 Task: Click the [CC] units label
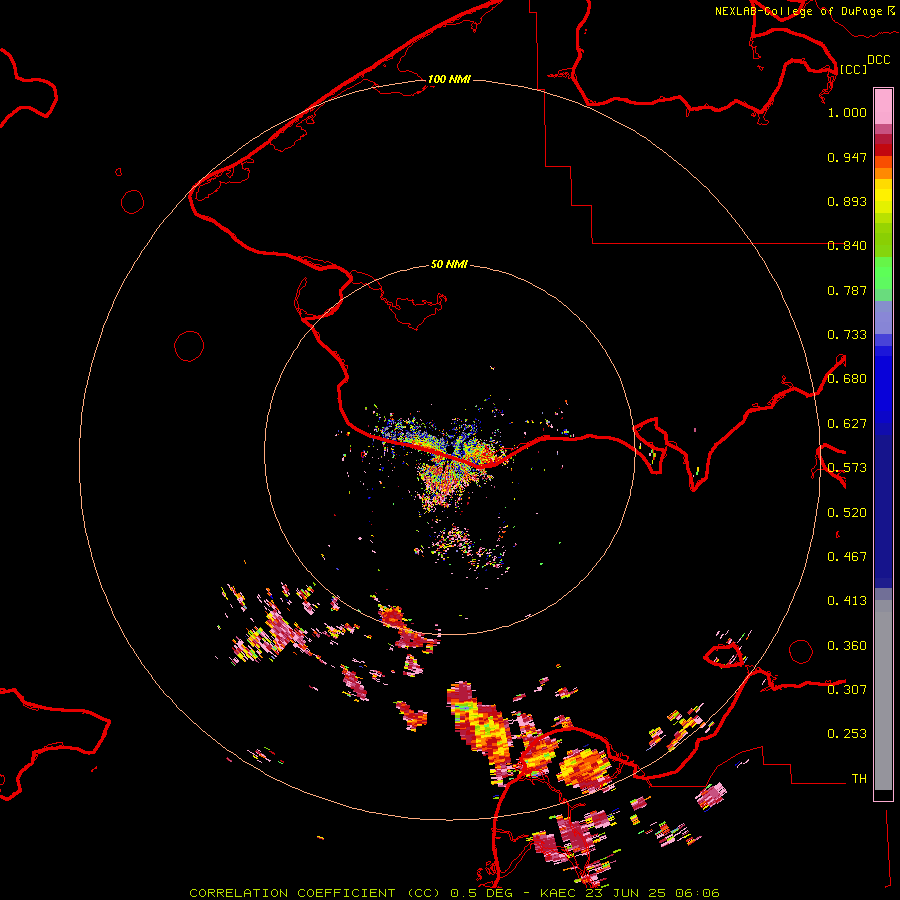click(x=853, y=69)
